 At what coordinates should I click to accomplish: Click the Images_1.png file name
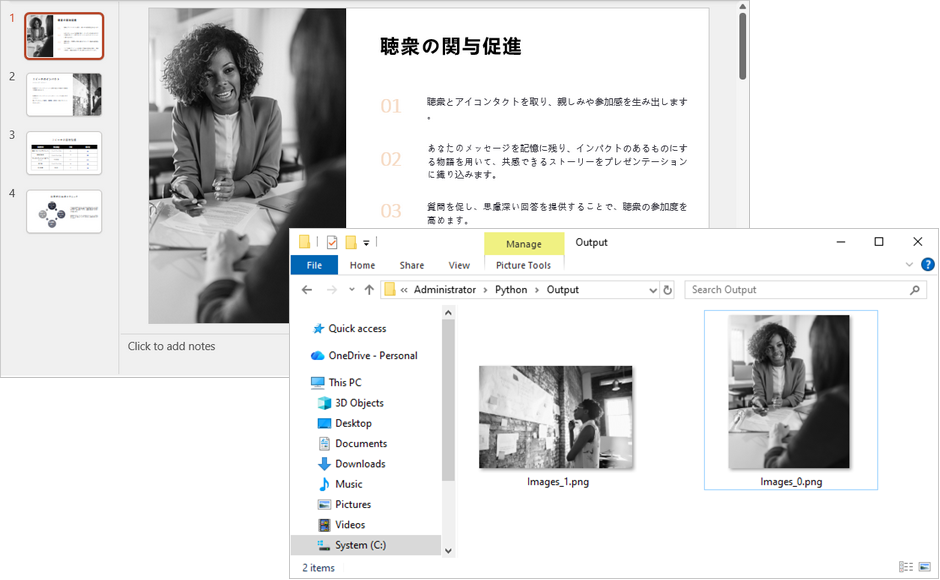pos(558,482)
